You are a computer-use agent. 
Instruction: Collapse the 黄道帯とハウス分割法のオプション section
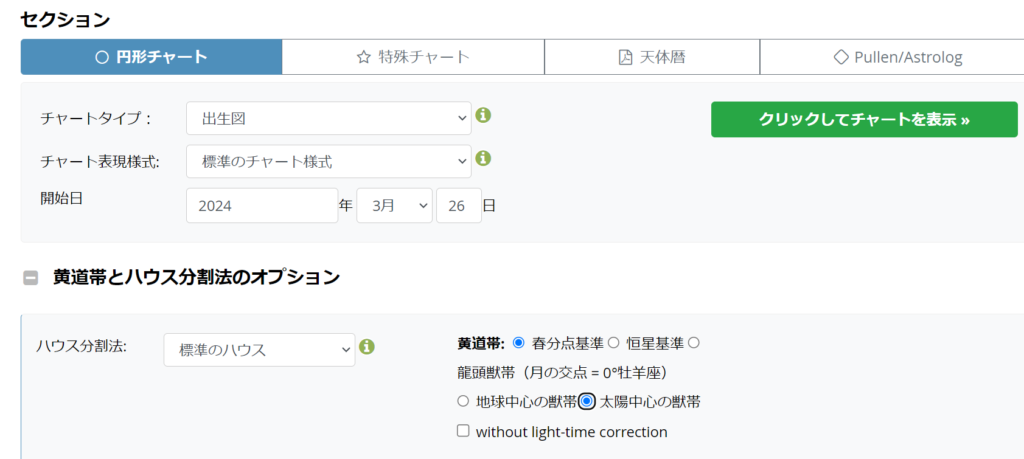tap(31, 278)
